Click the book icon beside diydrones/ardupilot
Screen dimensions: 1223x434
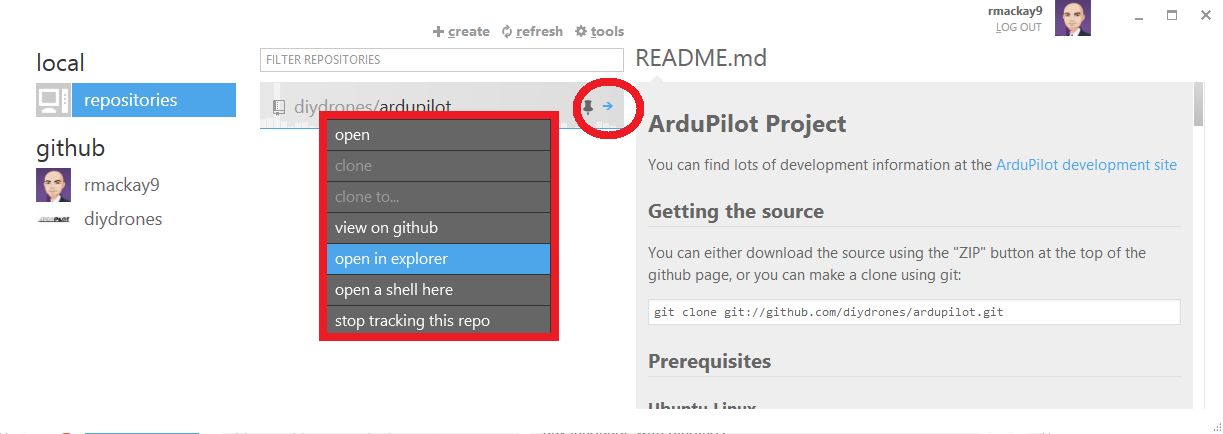point(279,106)
